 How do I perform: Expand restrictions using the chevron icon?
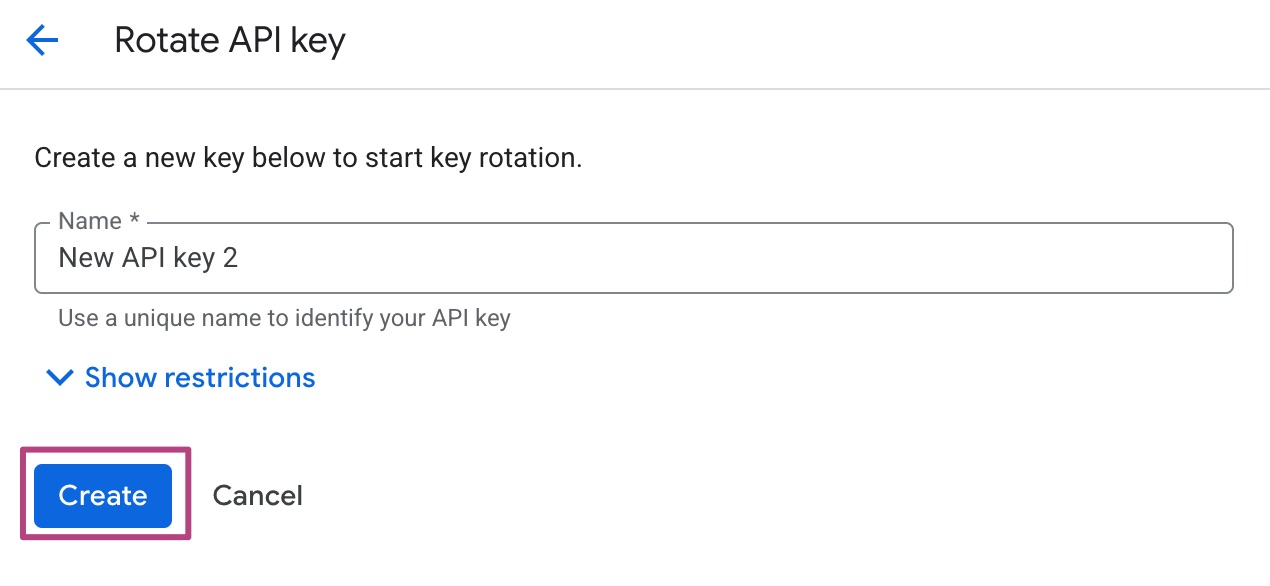tap(60, 378)
